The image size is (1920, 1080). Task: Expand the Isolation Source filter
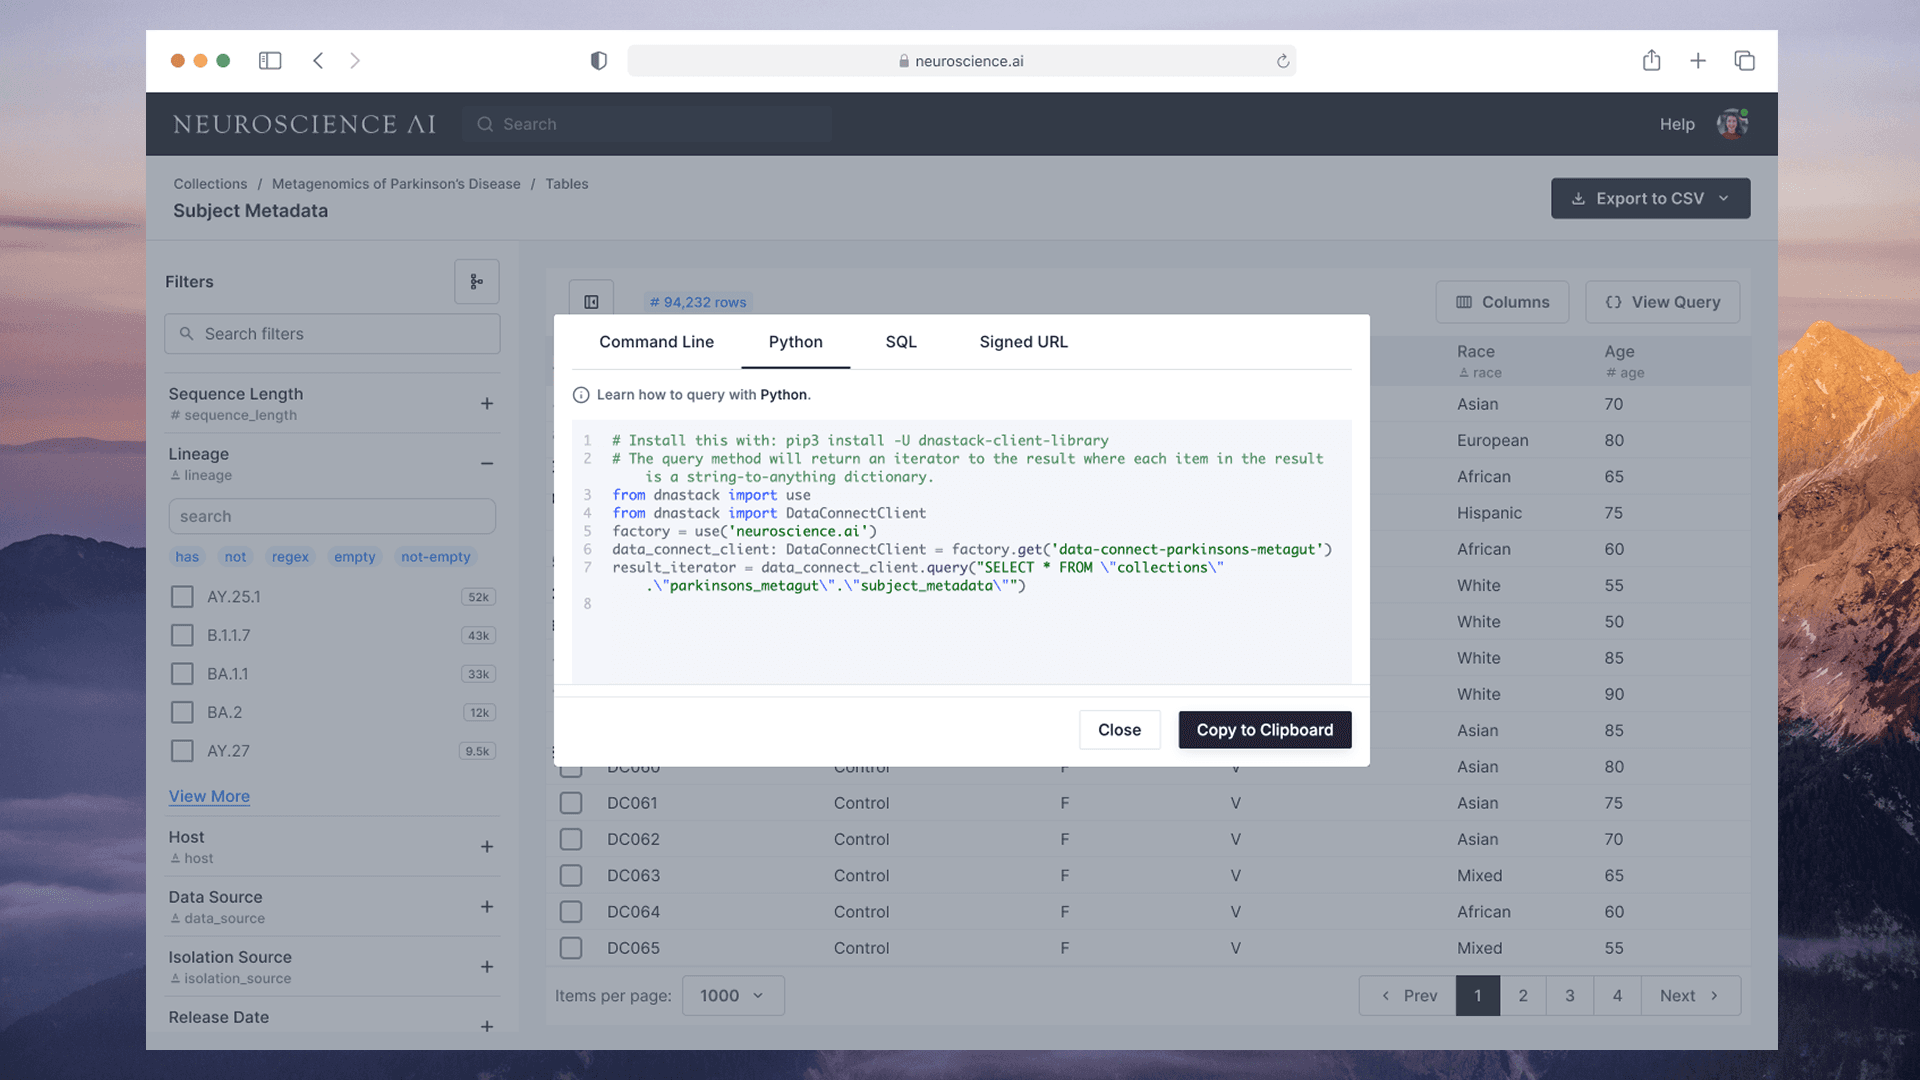coord(487,967)
